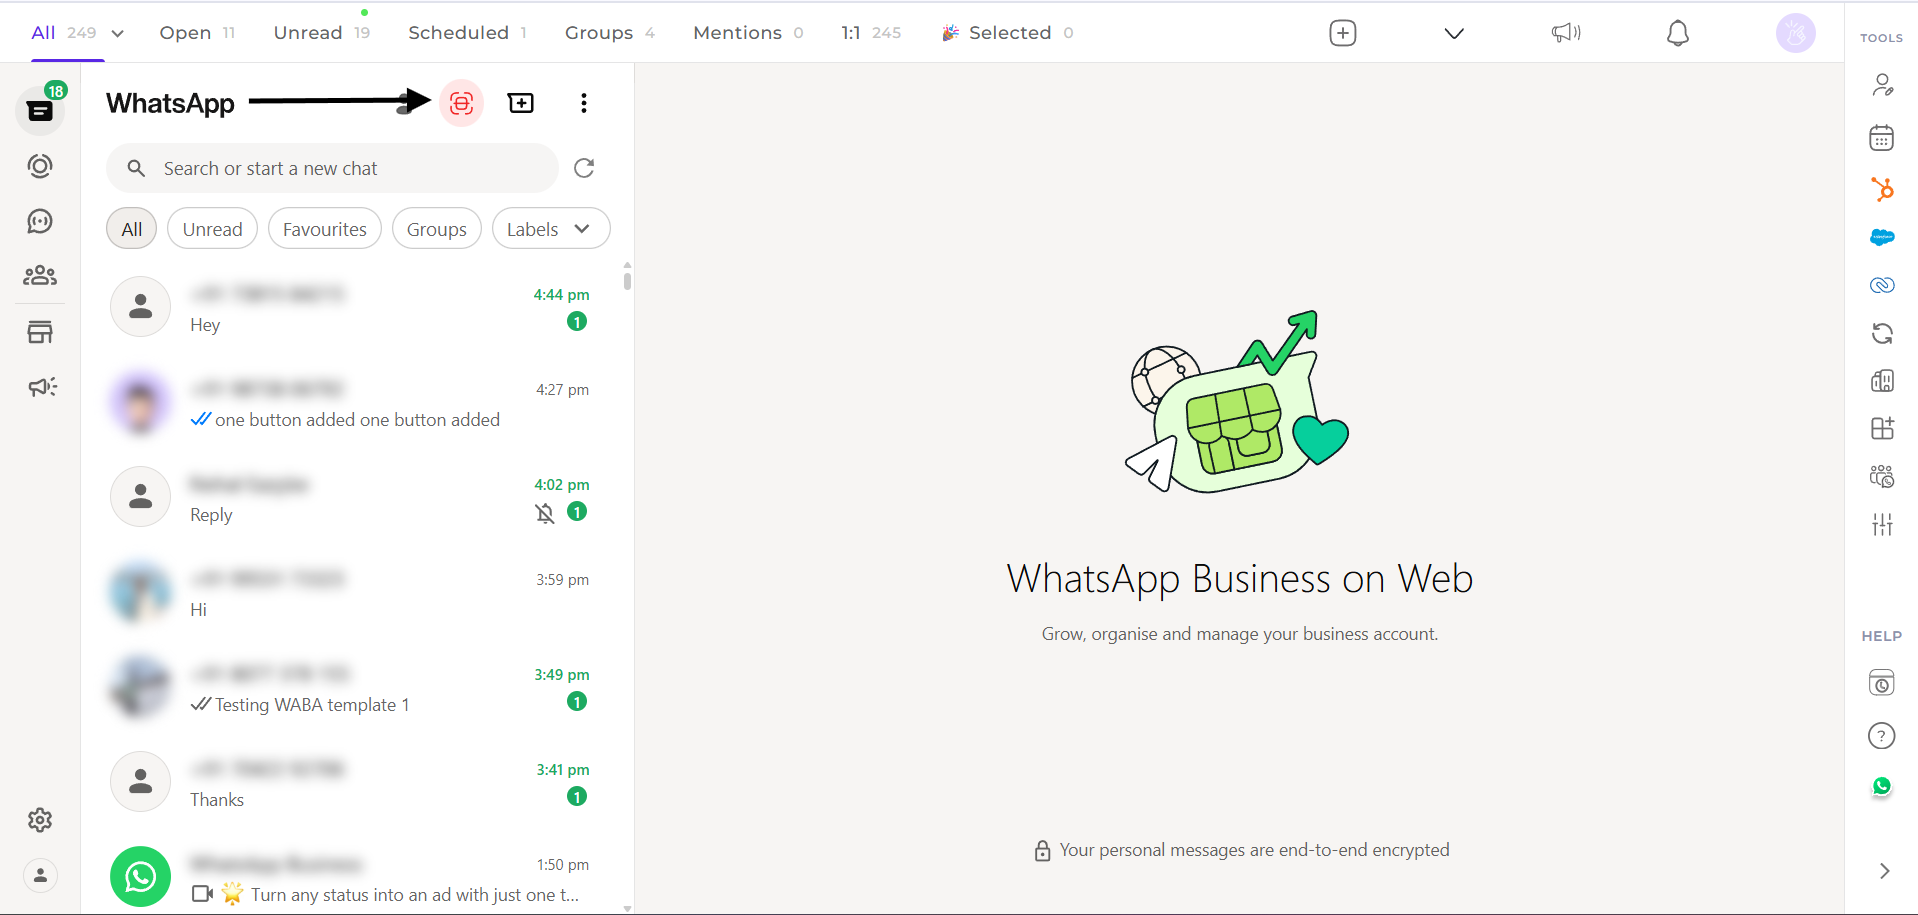
Task: Open the contact edit tool icon
Action: click(x=1882, y=85)
